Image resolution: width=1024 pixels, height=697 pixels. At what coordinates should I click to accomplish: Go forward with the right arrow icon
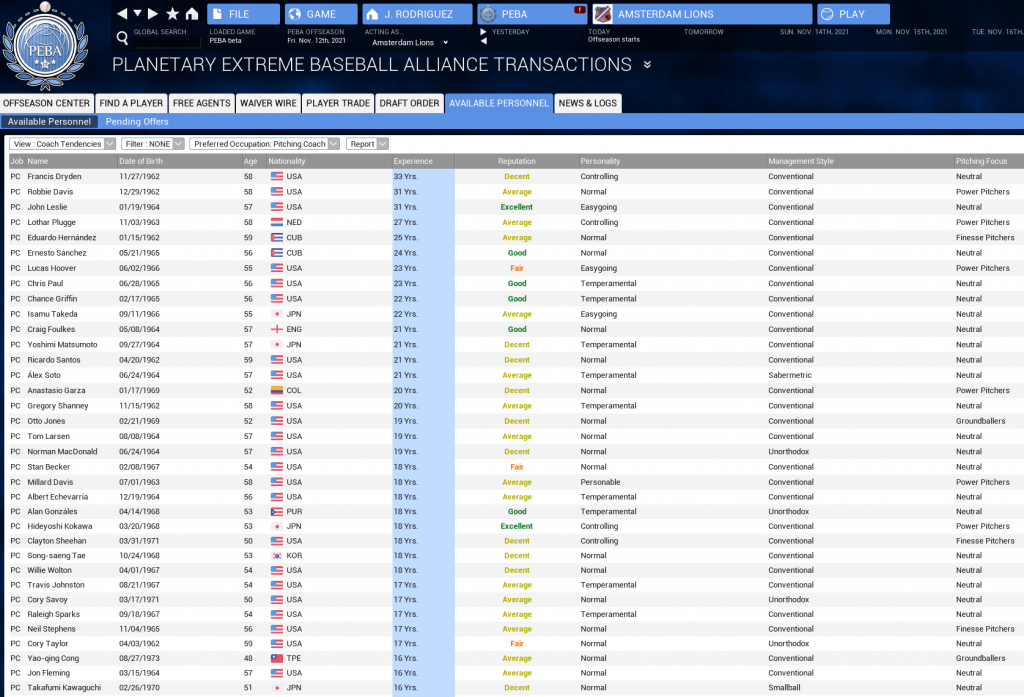tap(153, 14)
